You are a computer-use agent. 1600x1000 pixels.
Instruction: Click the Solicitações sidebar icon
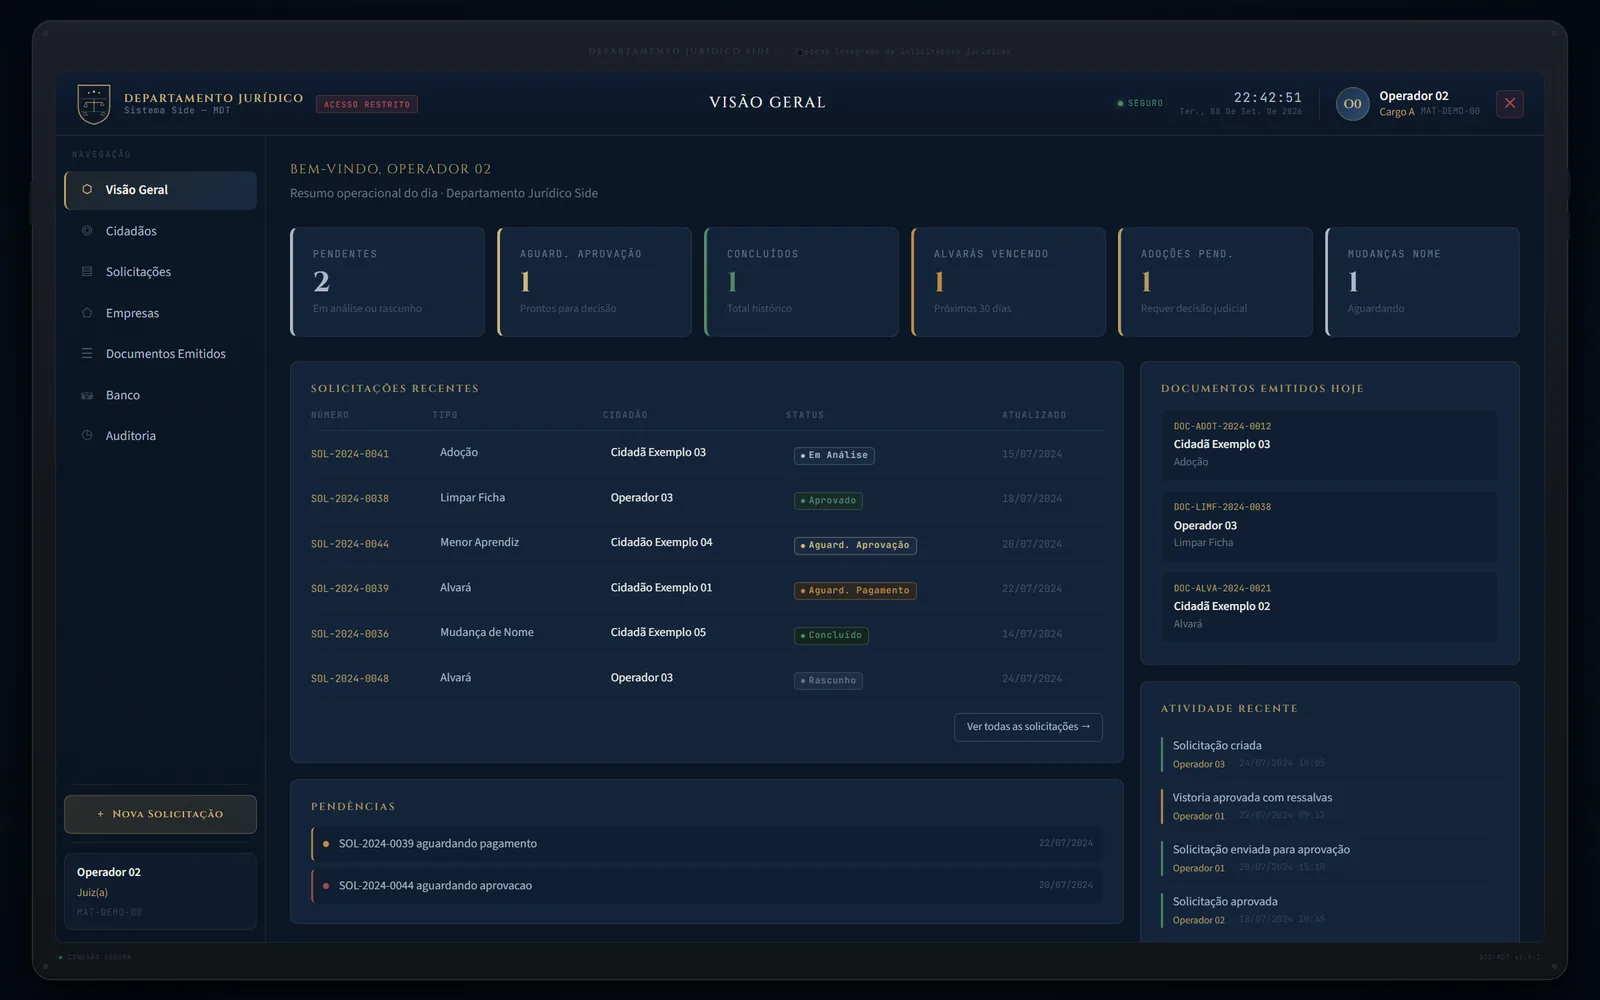click(x=87, y=272)
